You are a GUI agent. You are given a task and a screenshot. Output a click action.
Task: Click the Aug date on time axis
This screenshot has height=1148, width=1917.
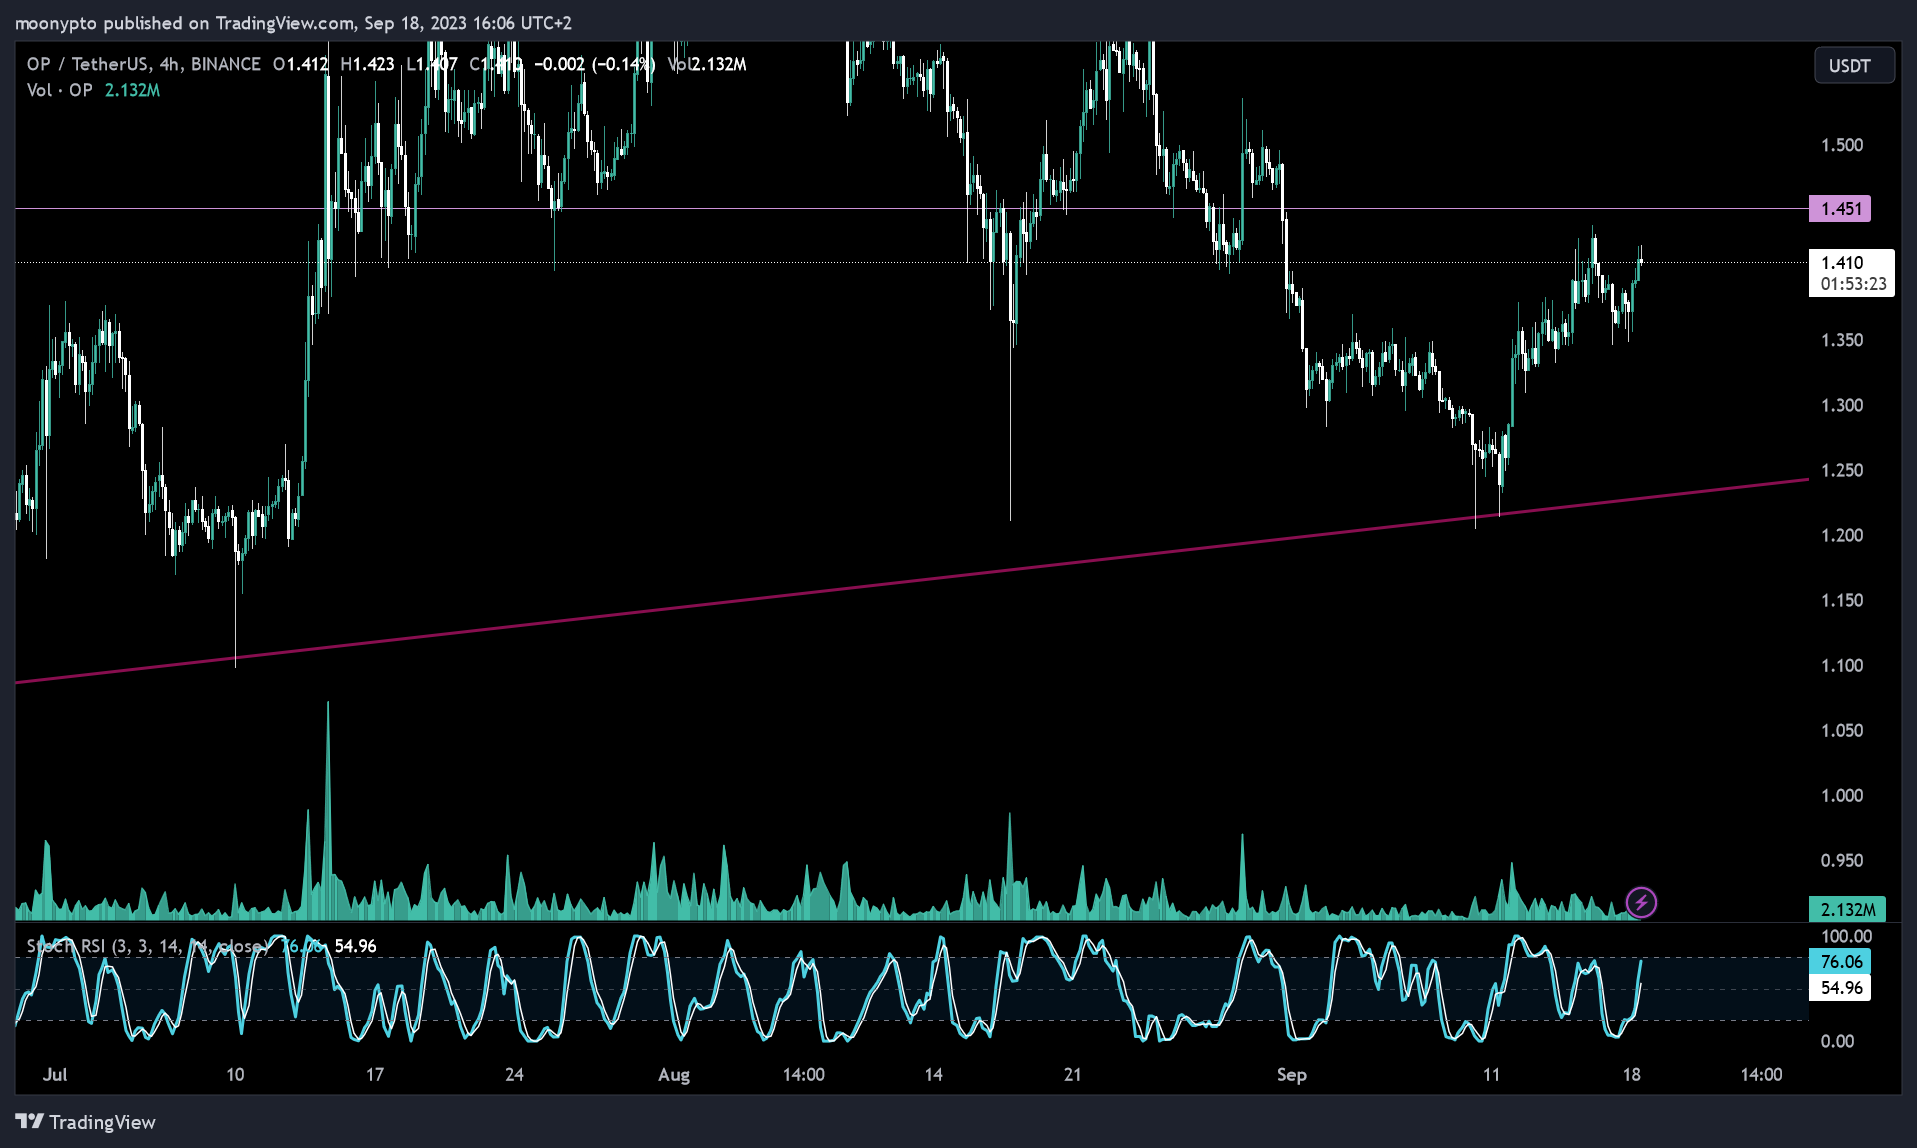(x=674, y=1075)
